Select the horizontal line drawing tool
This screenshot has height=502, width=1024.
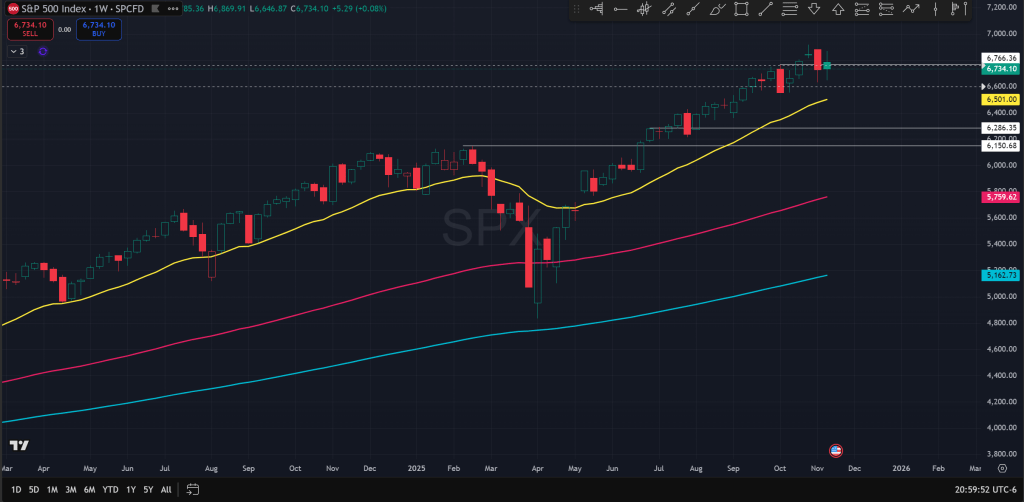point(620,10)
